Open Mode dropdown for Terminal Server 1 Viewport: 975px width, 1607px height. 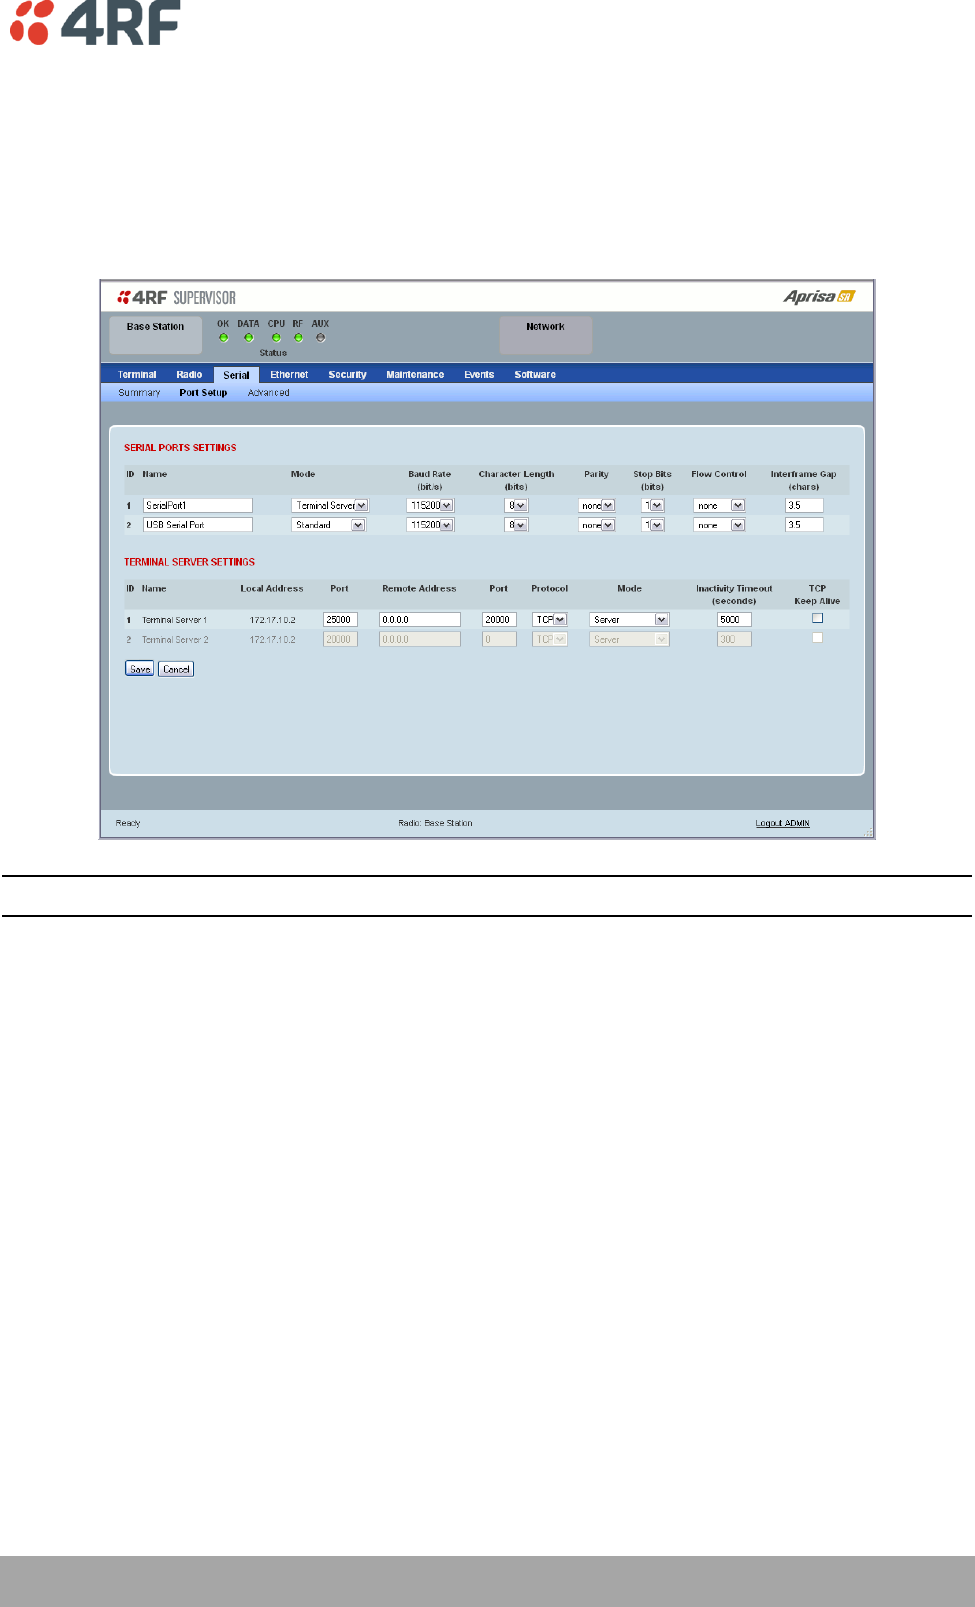click(629, 620)
